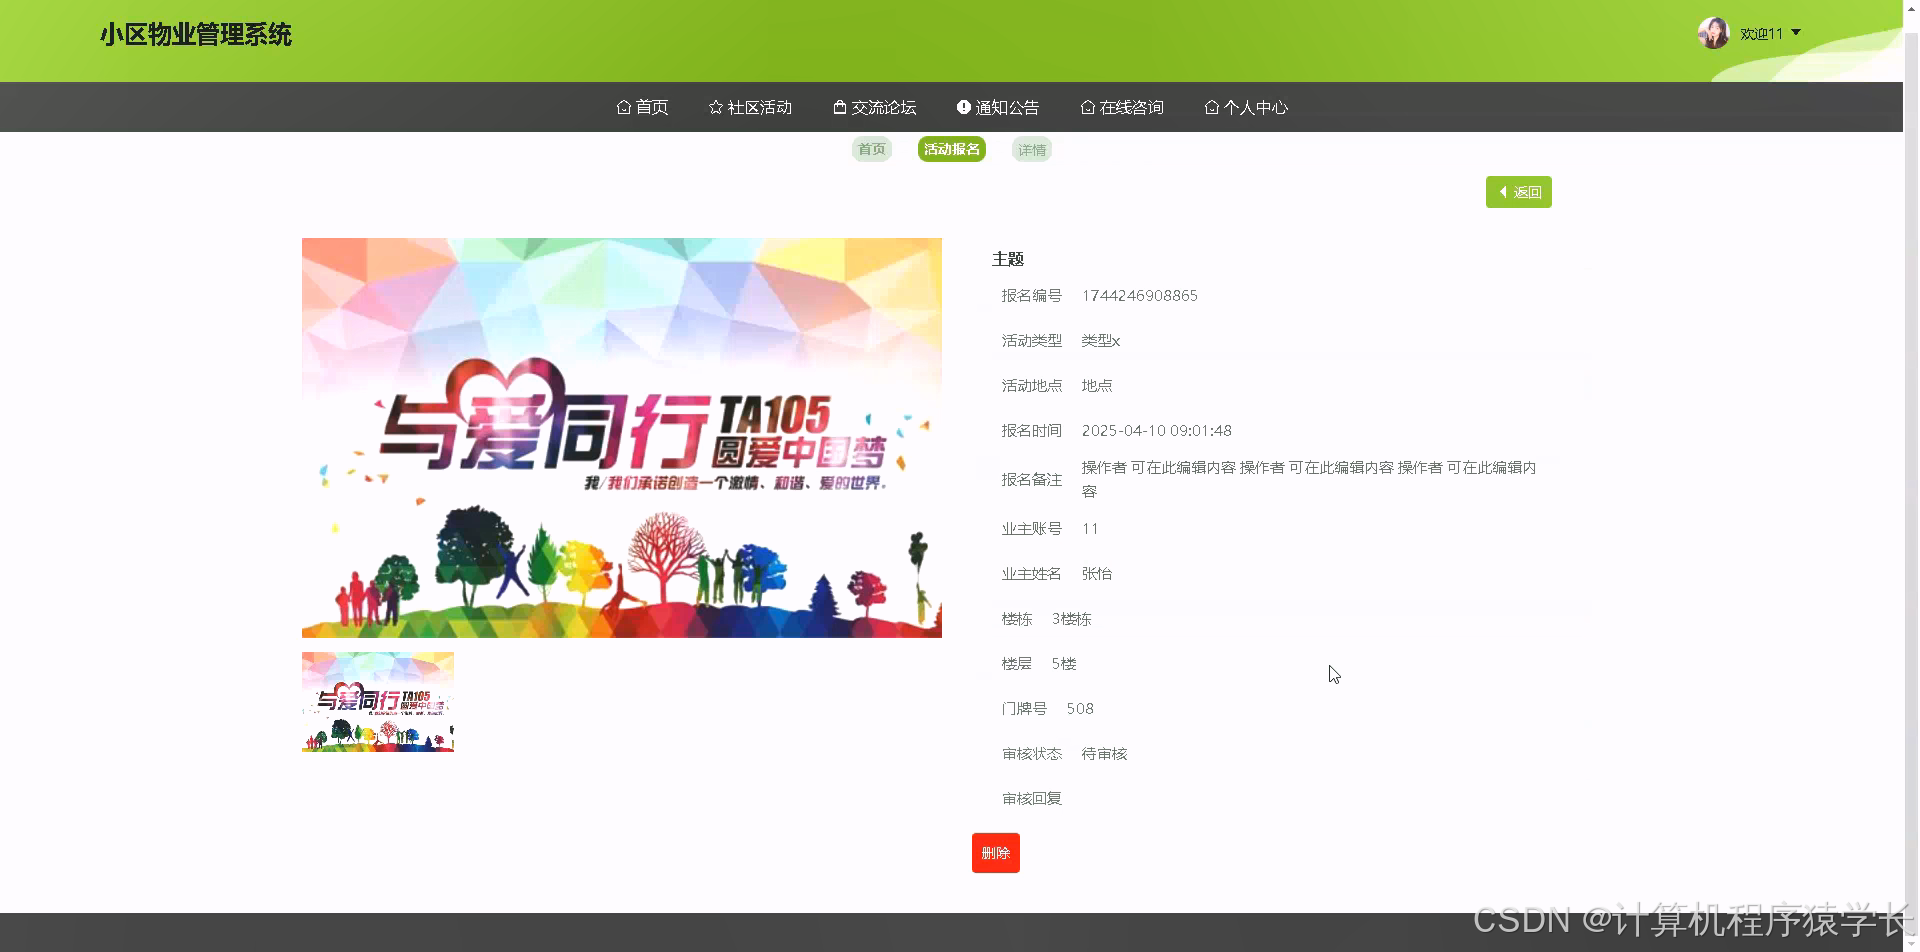Click the home icon beside 首页
The width and height of the screenshot is (1920, 952).
(x=624, y=107)
